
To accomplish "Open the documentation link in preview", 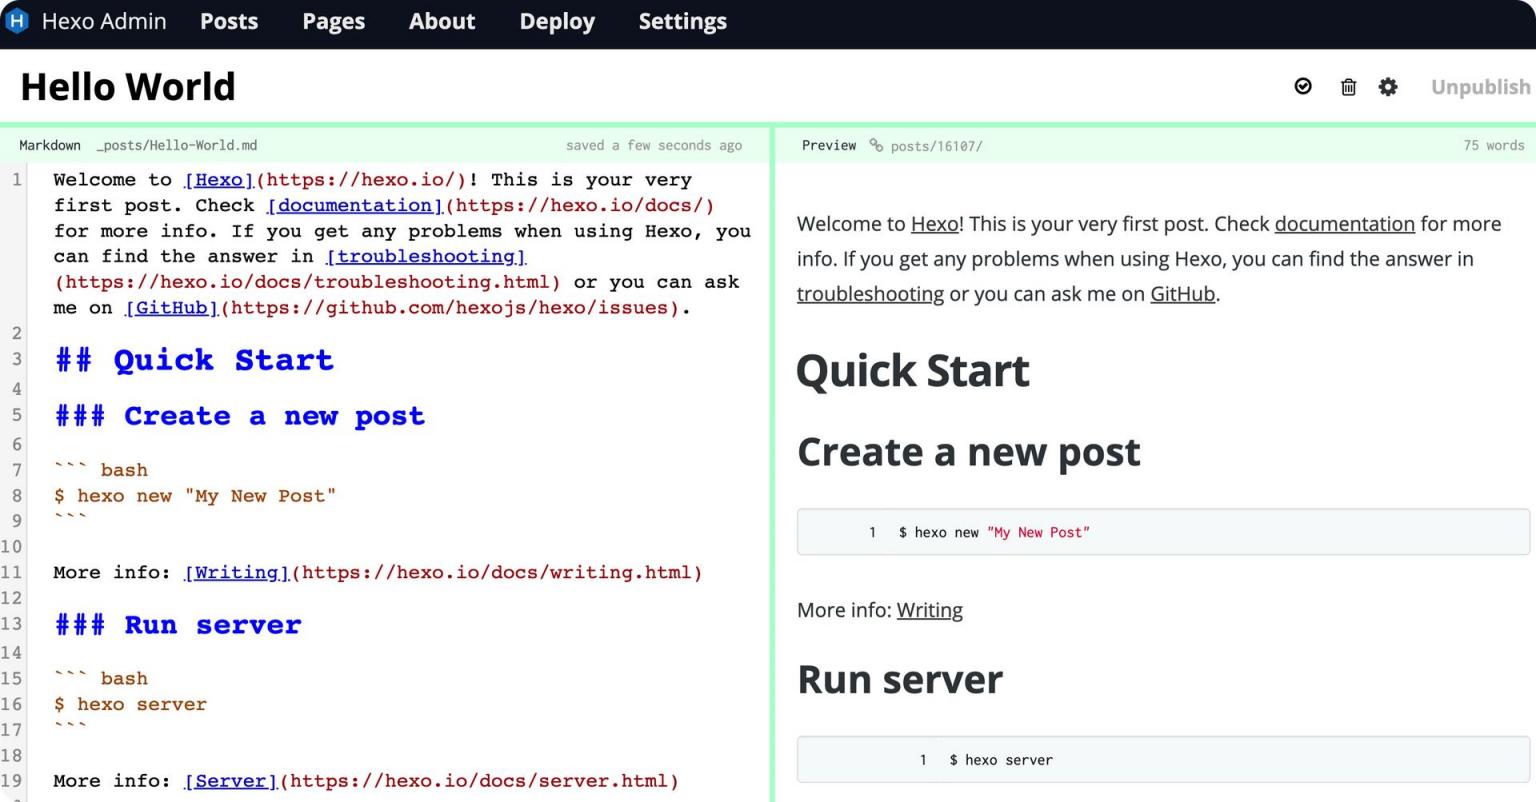I will pos(1344,224).
